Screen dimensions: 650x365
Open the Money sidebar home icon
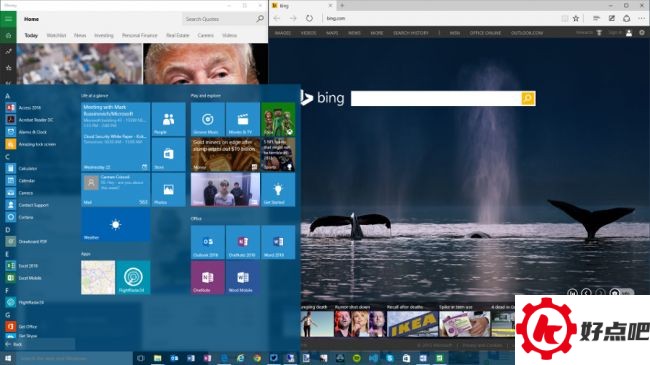[x=8, y=36]
